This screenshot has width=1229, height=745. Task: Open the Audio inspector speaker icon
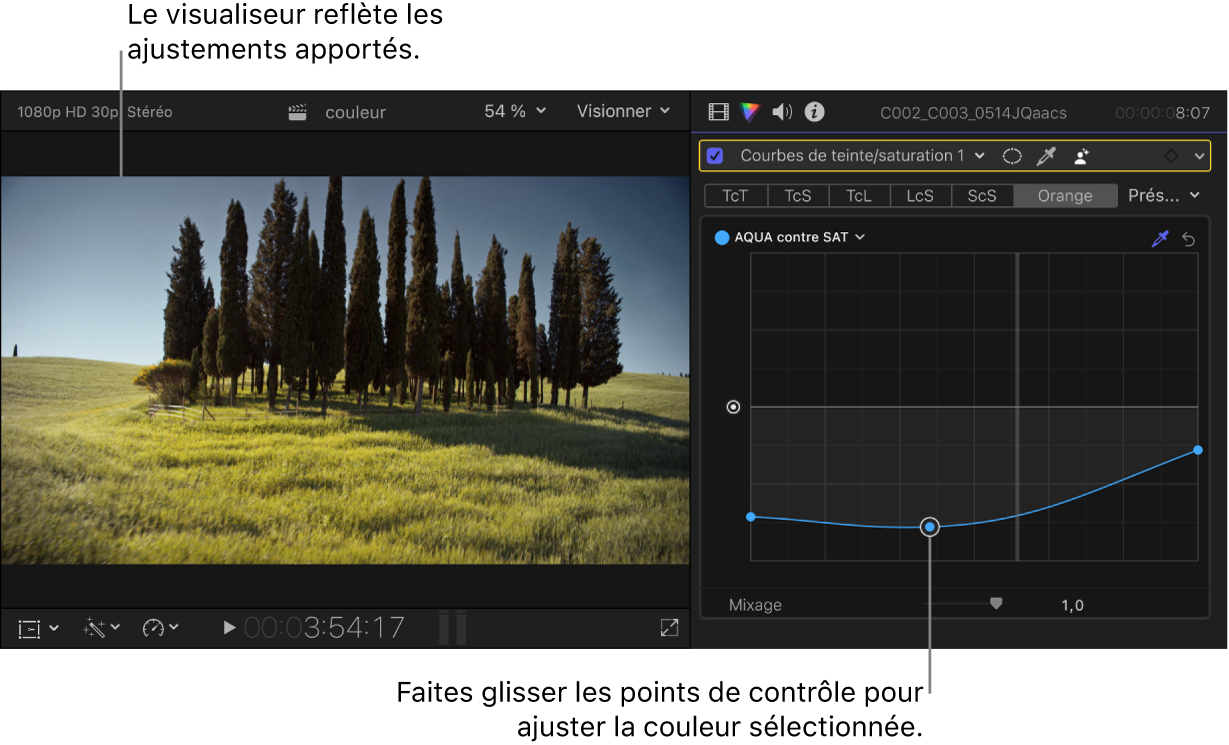tap(782, 112)
